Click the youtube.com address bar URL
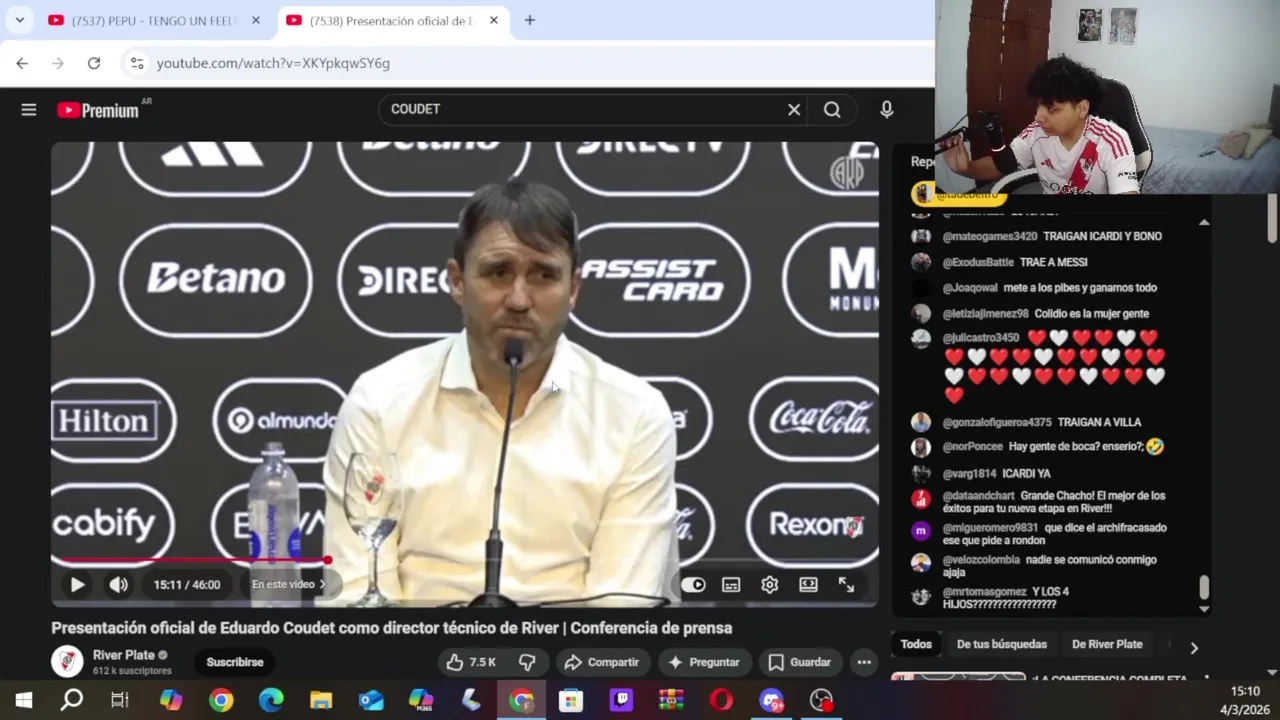 tap(273, 63)
